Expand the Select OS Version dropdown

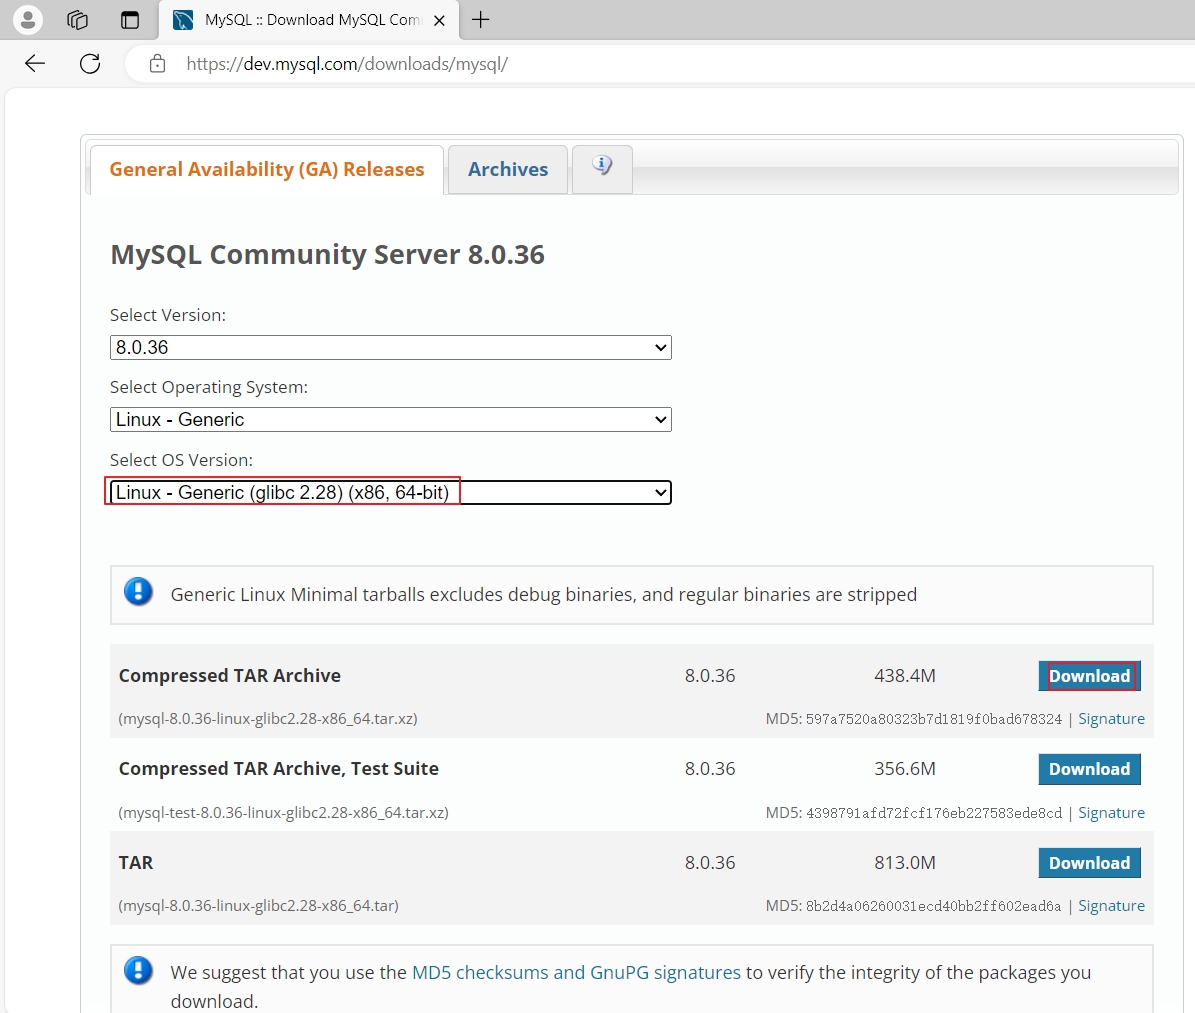[x=390, y=492]
